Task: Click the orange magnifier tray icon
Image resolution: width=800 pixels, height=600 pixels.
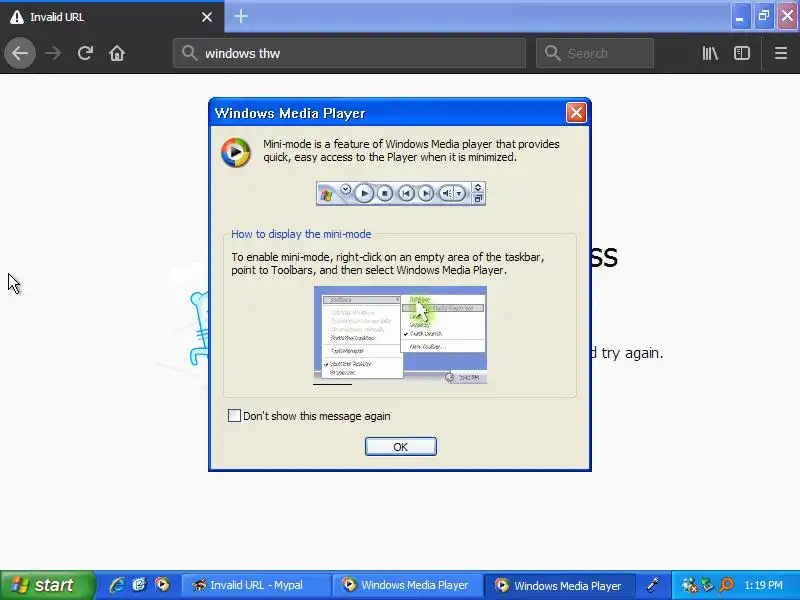Action: tap(726, 585)
